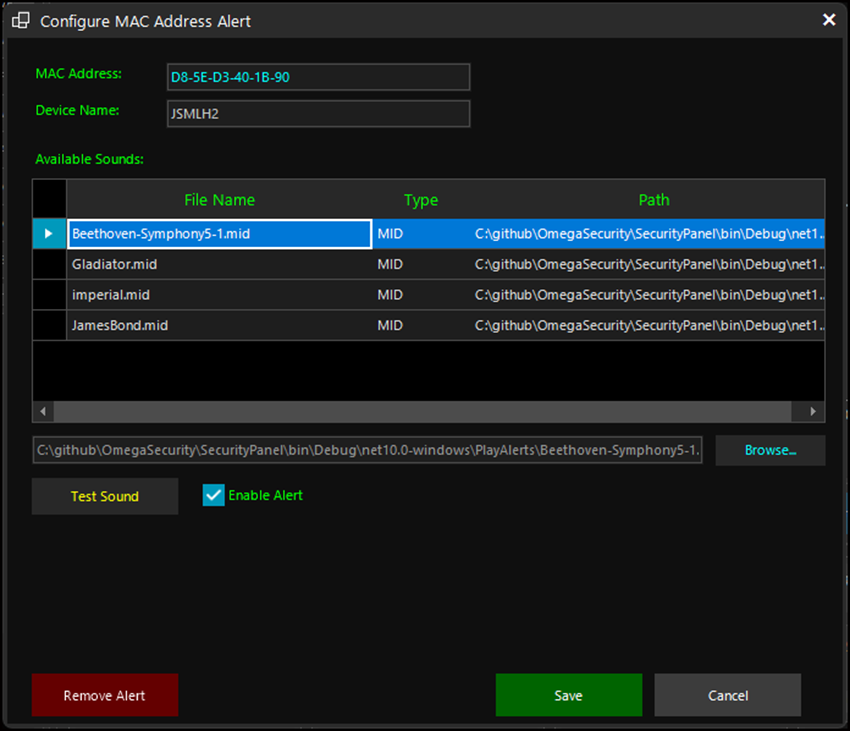Viewport: 850px width, 731px height.
Task: Click the Remove Alert button
Action: (x=104, y=695)
